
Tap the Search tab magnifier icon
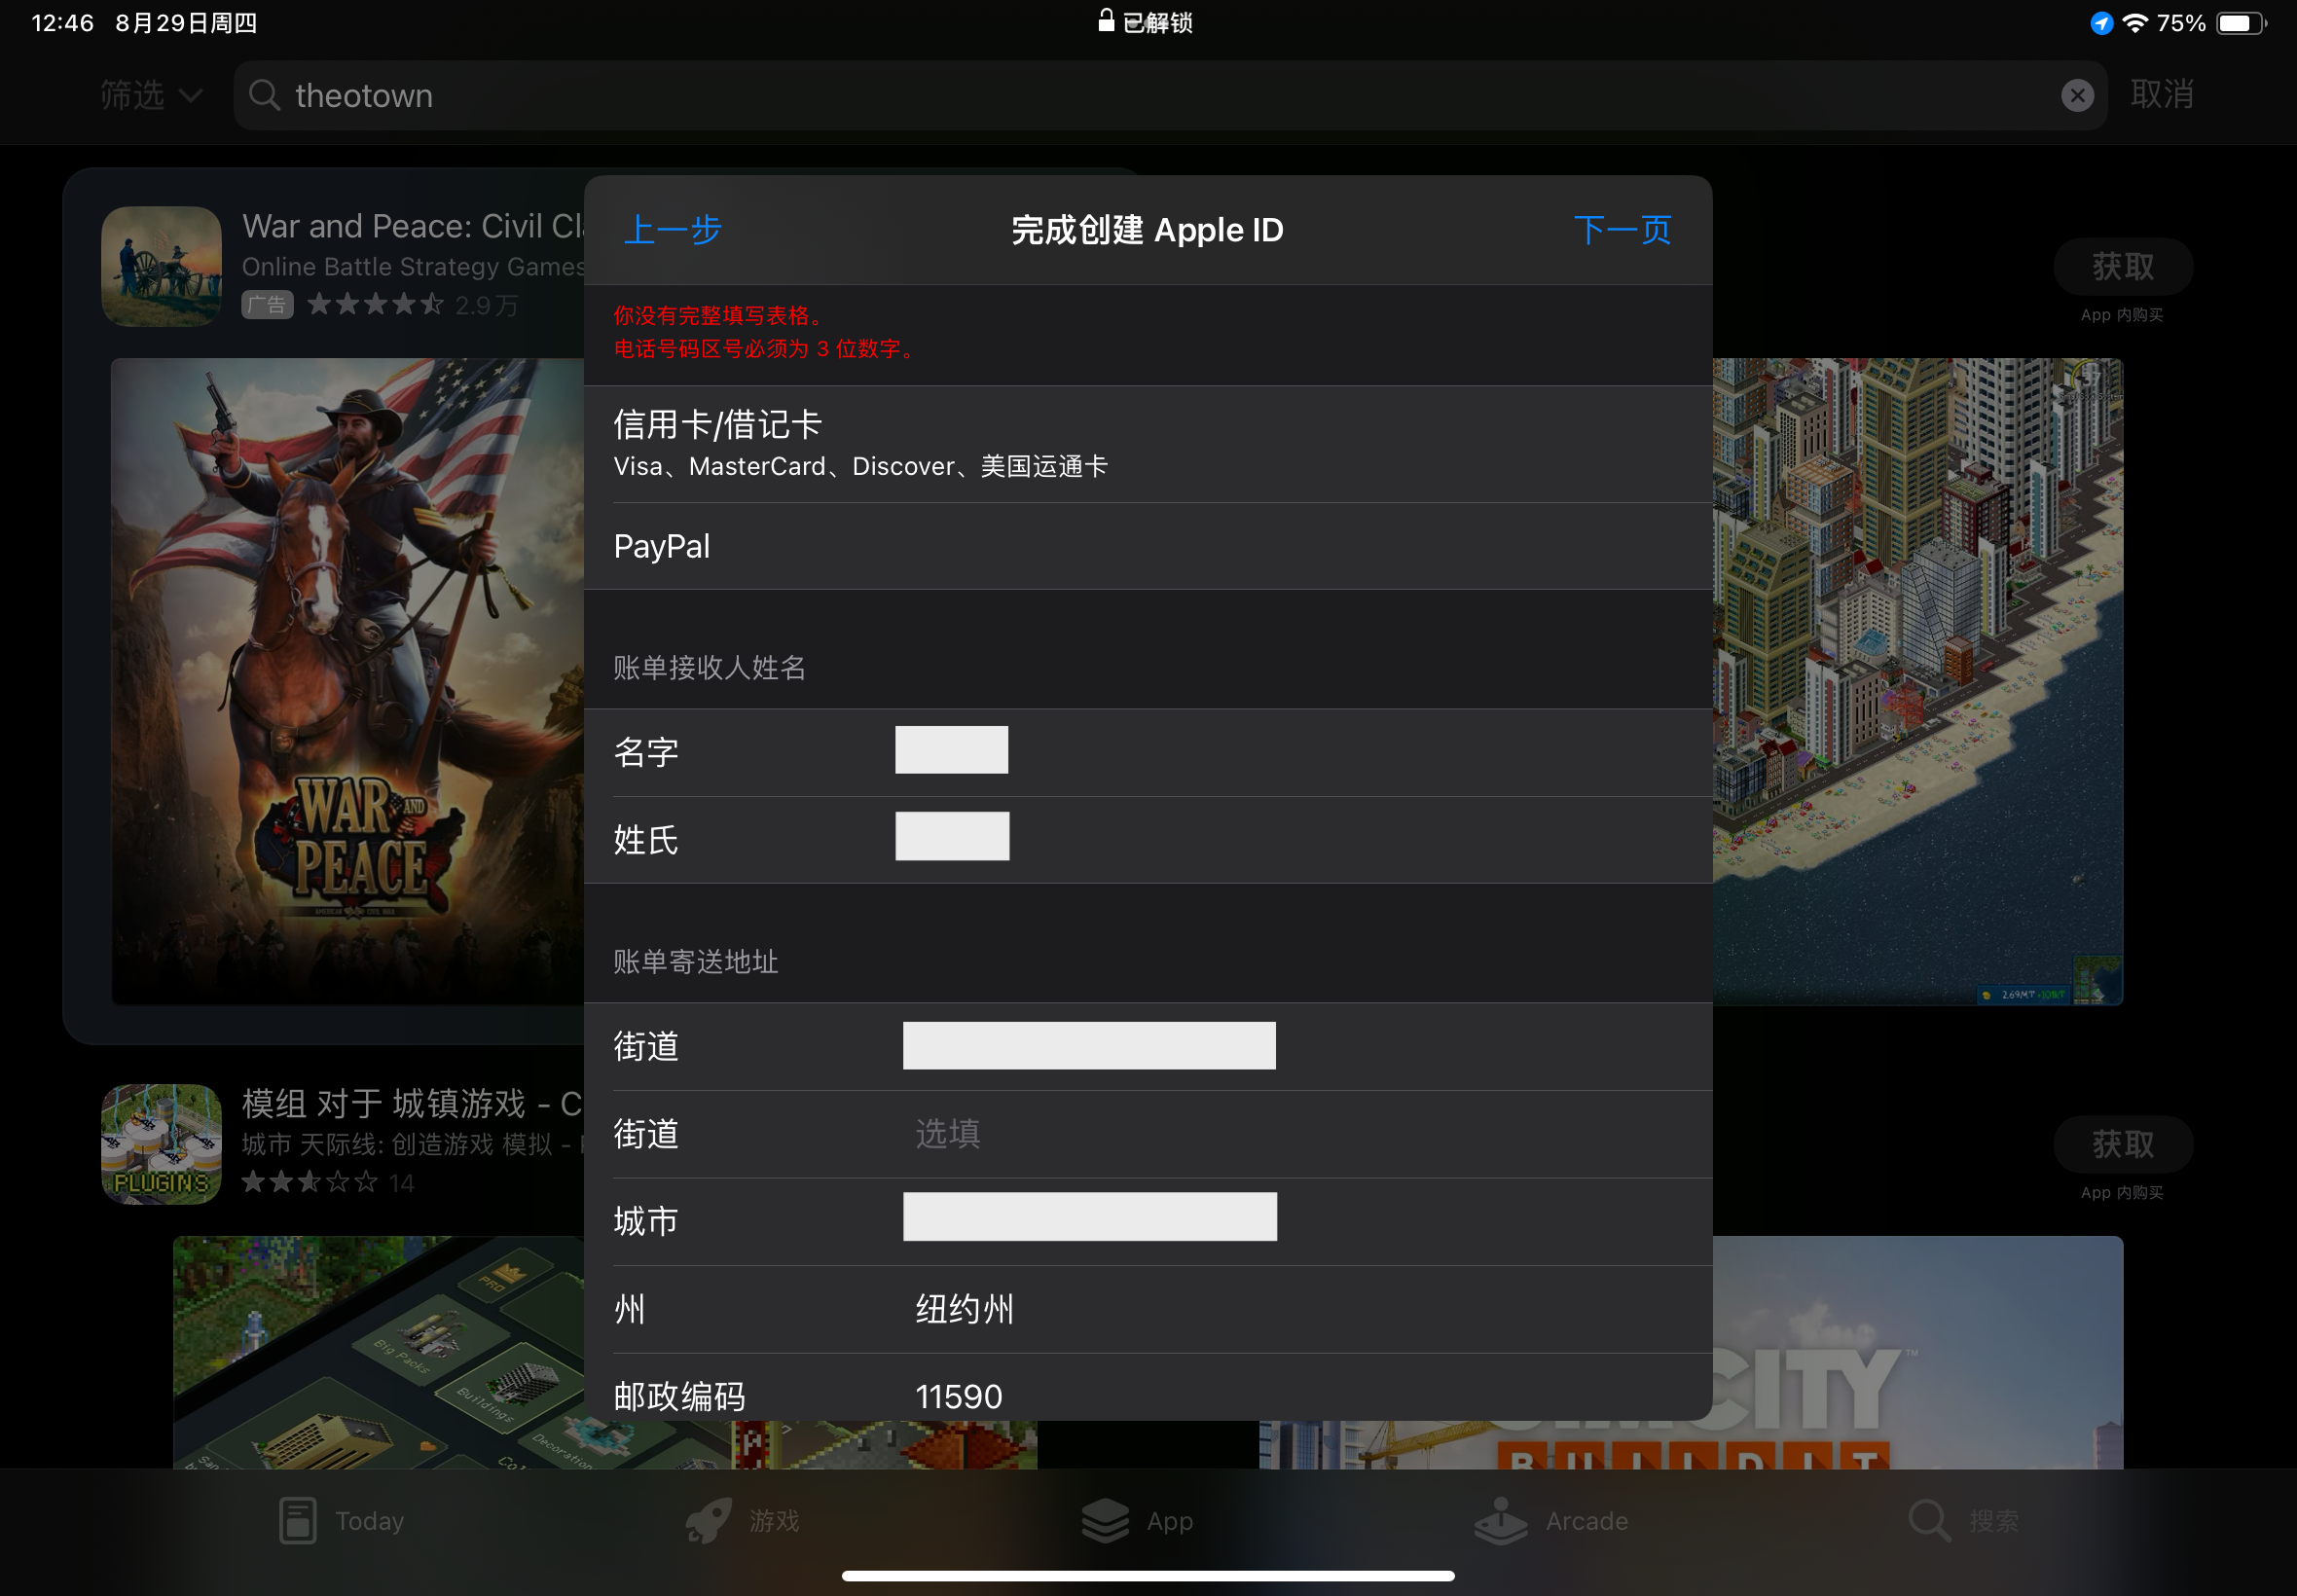(x=1927, y=1520)
